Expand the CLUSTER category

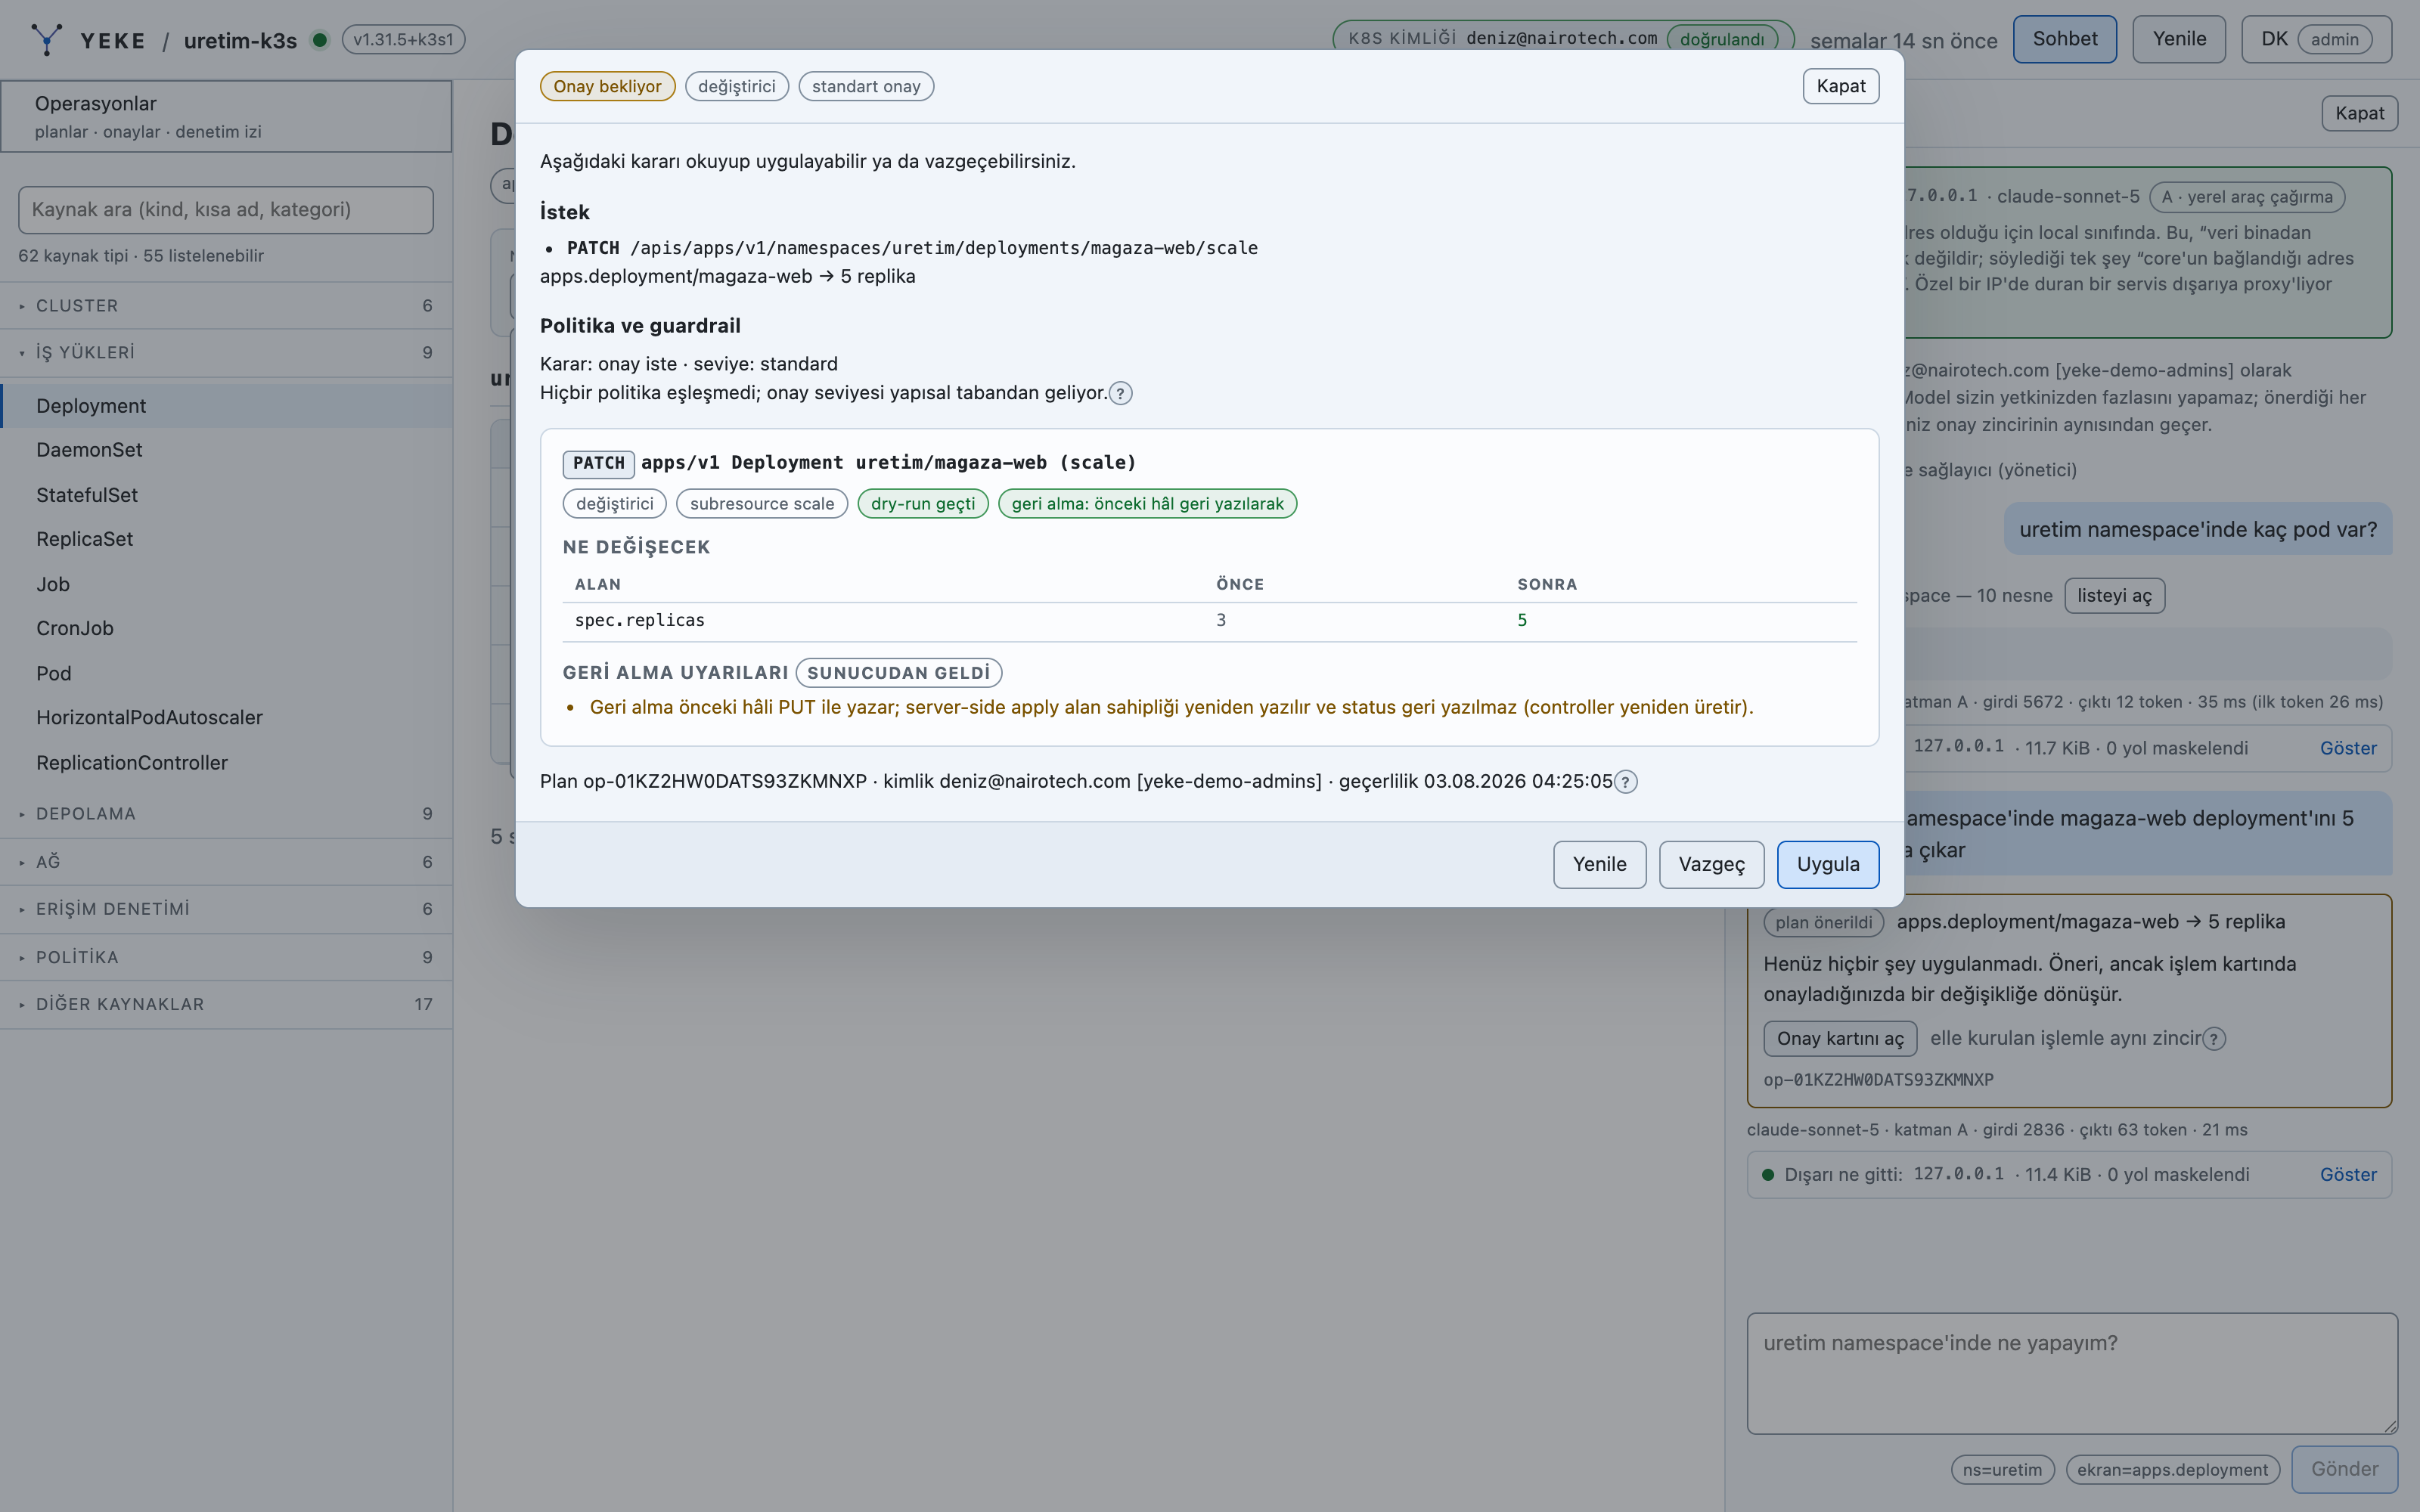pos(226,306)
